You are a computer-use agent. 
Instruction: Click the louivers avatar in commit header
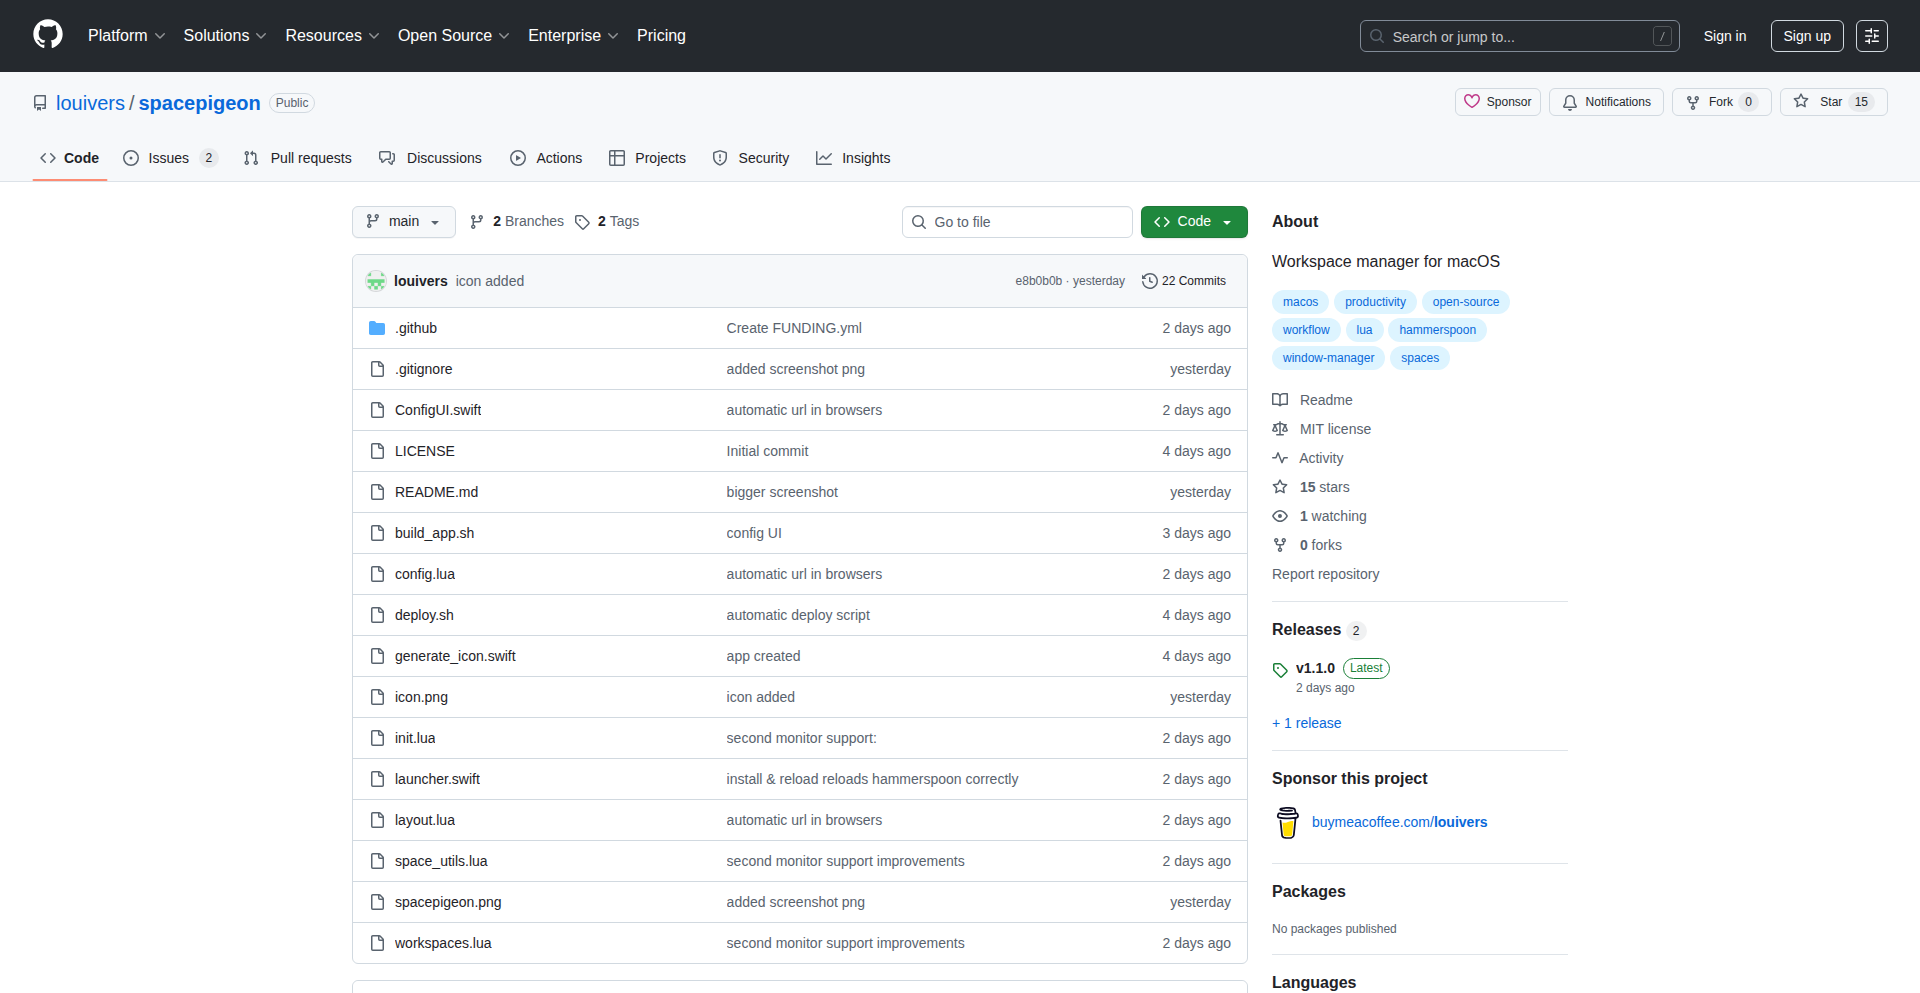click(376, 281)
